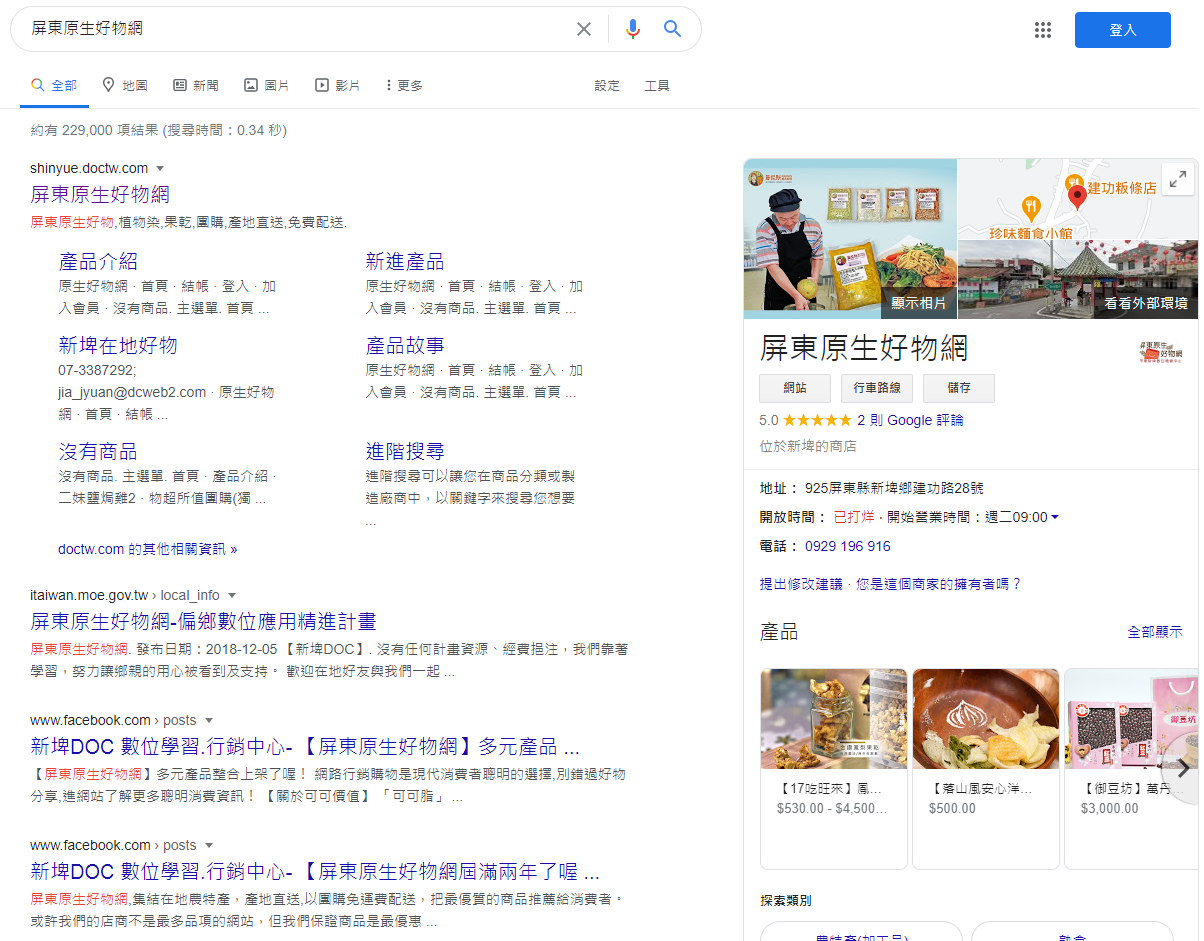Click 網站 button in knowledge panel
Viewport: 1204px width, 941px height.
(x=795, y=388)
